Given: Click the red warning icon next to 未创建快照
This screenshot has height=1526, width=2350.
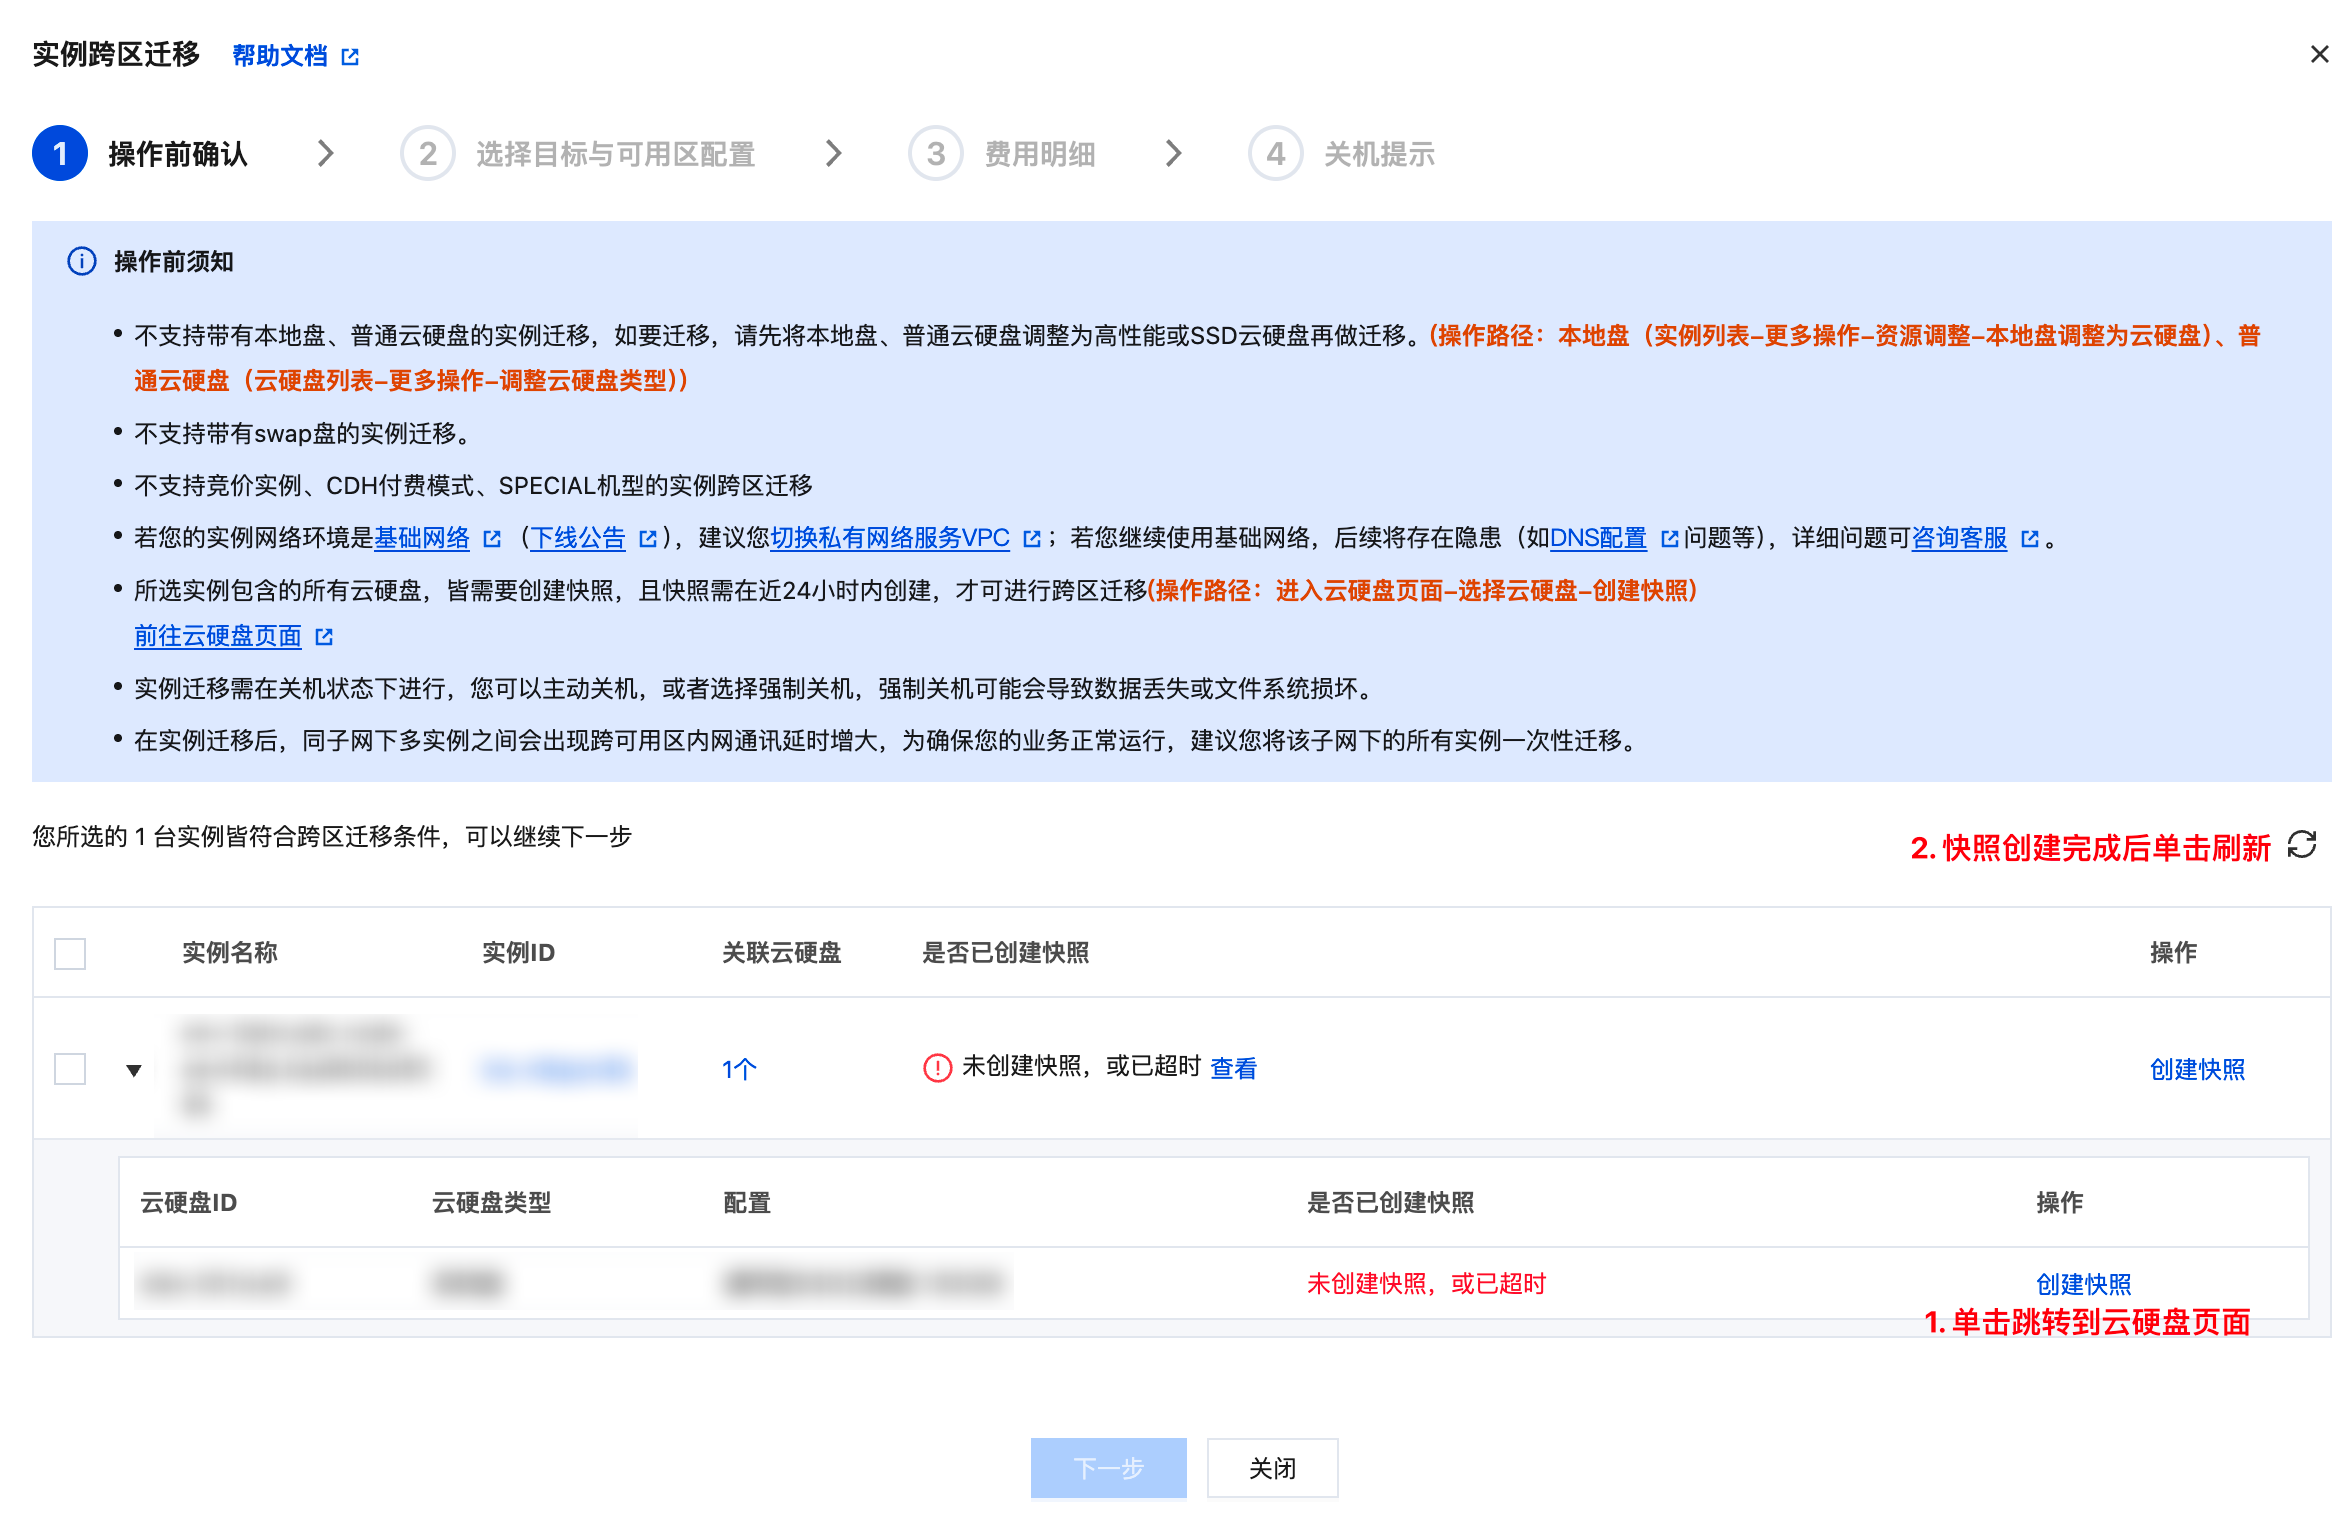Looking at the screenshot, I should coord(937,1068).
